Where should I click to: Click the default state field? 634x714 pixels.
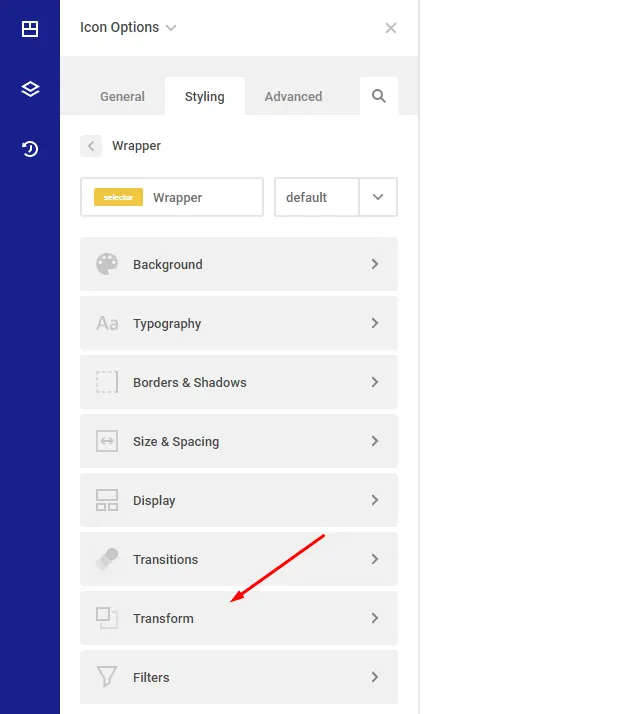317,197
